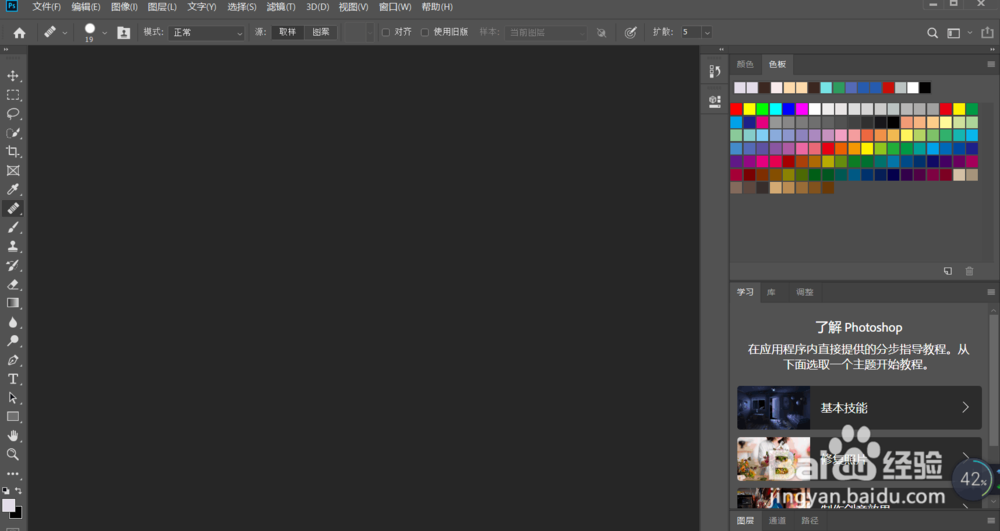Switch to the 颜色 tab
The height and width of the screenshot is (531, 1000).
[x=745, y=64]
